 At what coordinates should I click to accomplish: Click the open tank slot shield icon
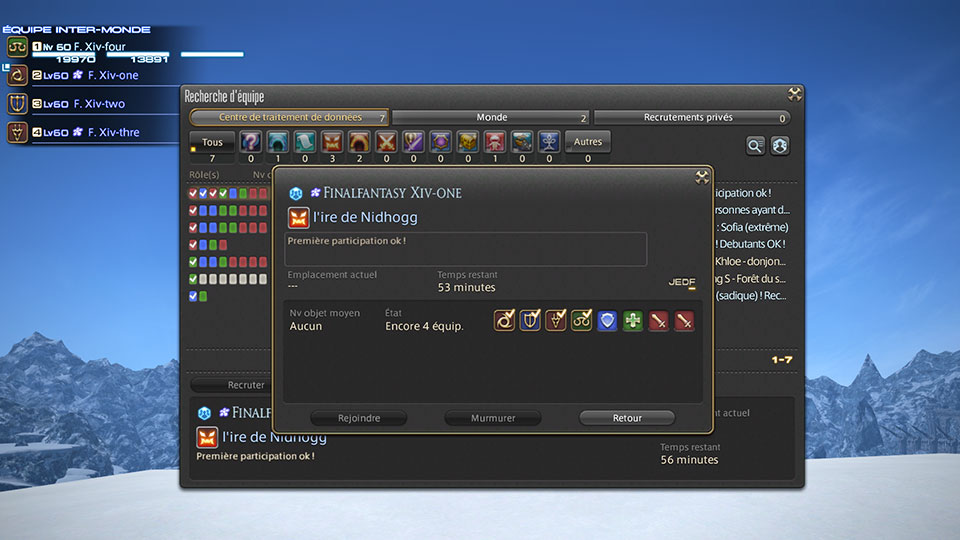tap(607, 321)
